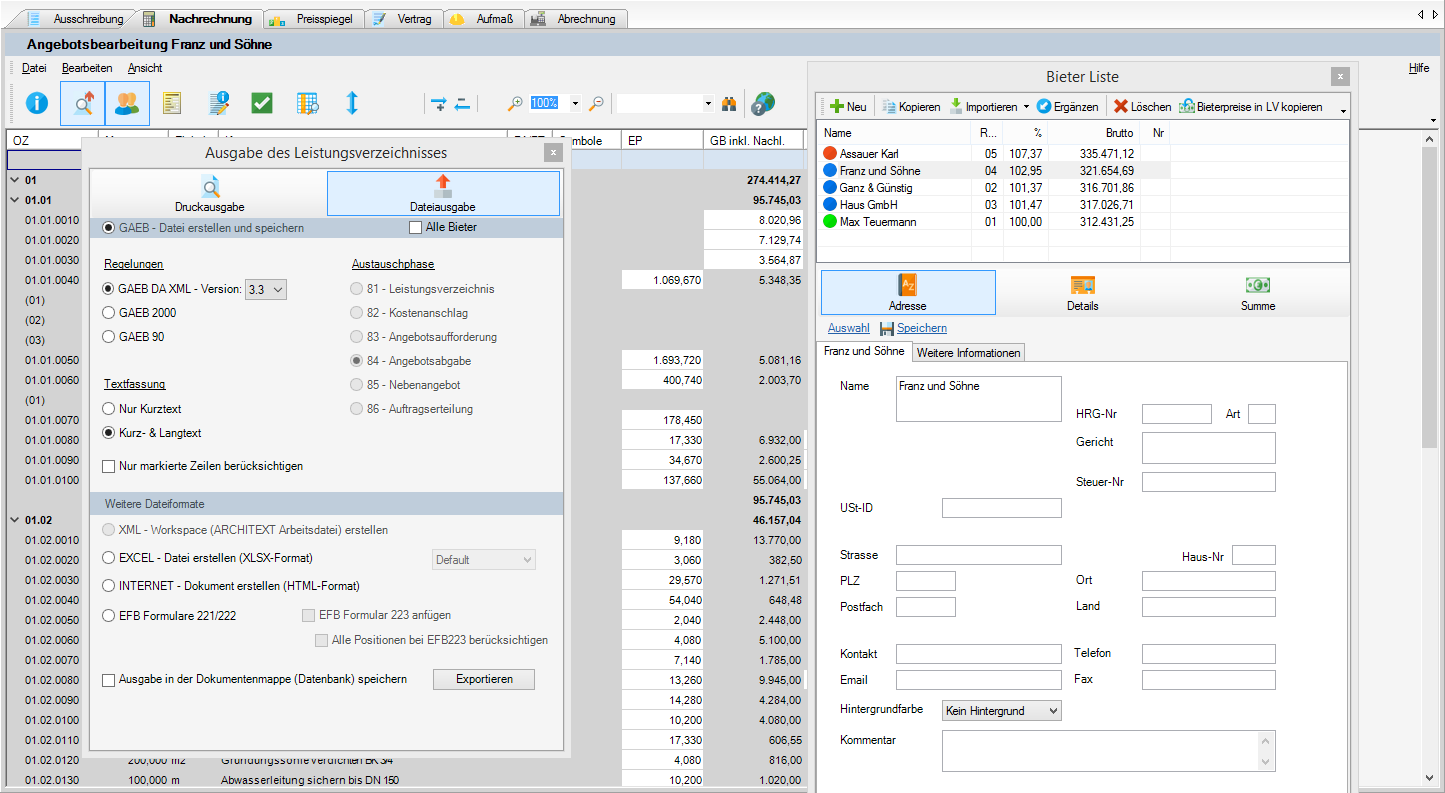Open the Importieren dropdown arrow
Viewport: 1445px width, 793px height.
click(1026, 107)
